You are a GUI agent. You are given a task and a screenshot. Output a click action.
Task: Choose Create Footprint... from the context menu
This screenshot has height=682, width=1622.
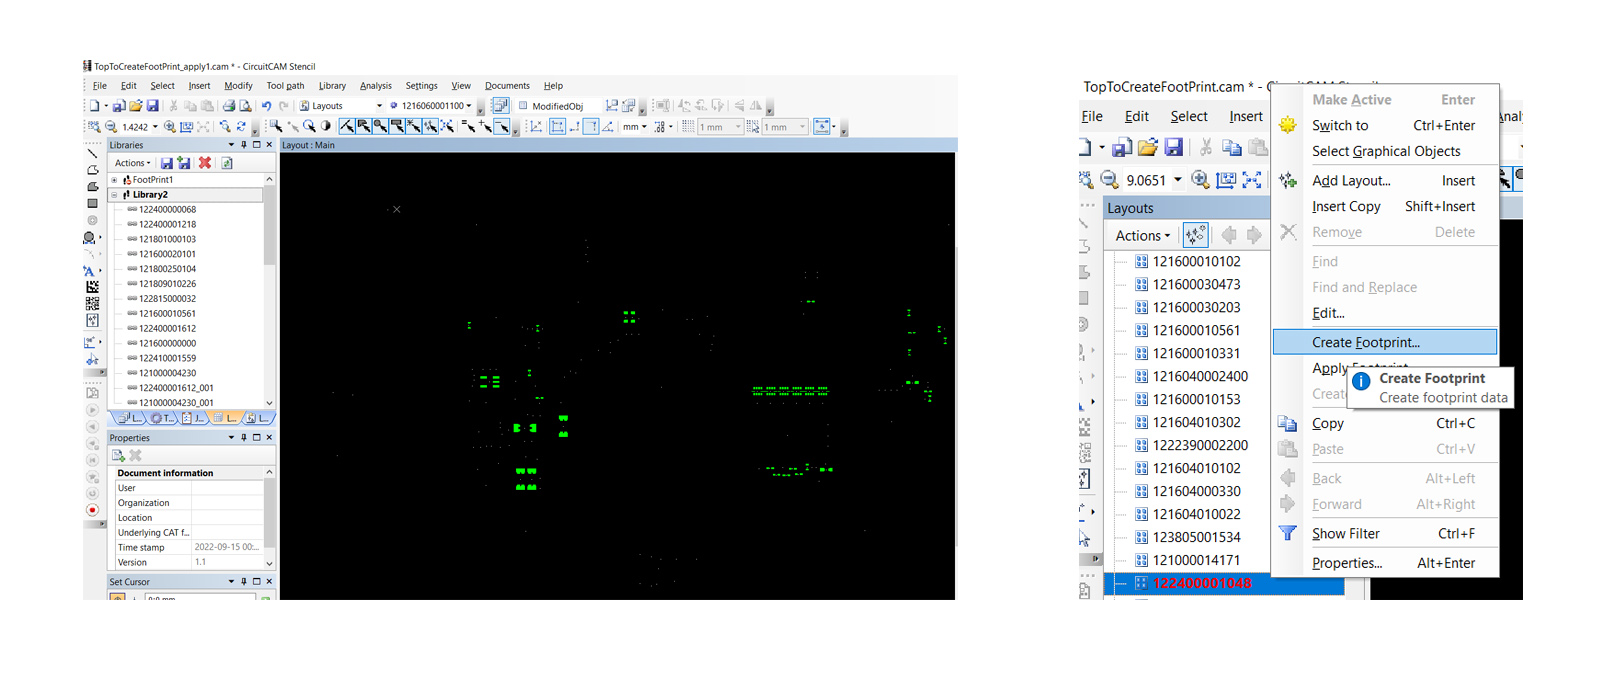coord(1365,342)
